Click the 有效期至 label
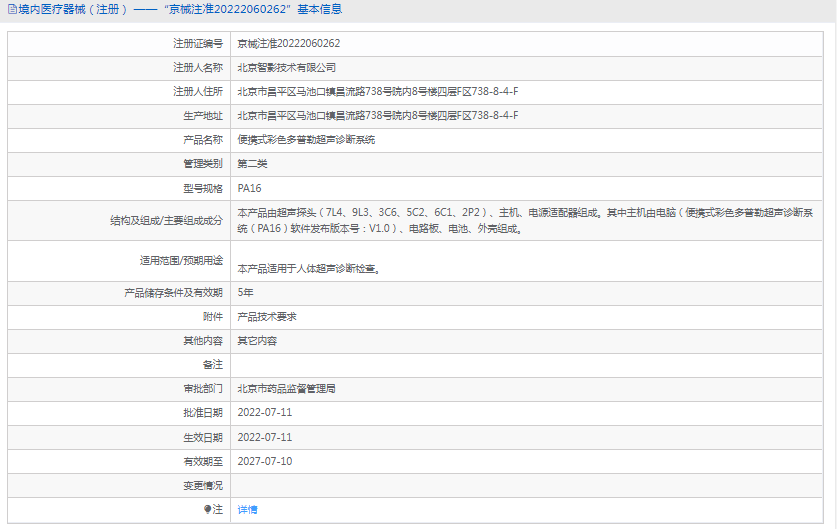The height and width of the screenshot is (529, 837). (203, 461)
